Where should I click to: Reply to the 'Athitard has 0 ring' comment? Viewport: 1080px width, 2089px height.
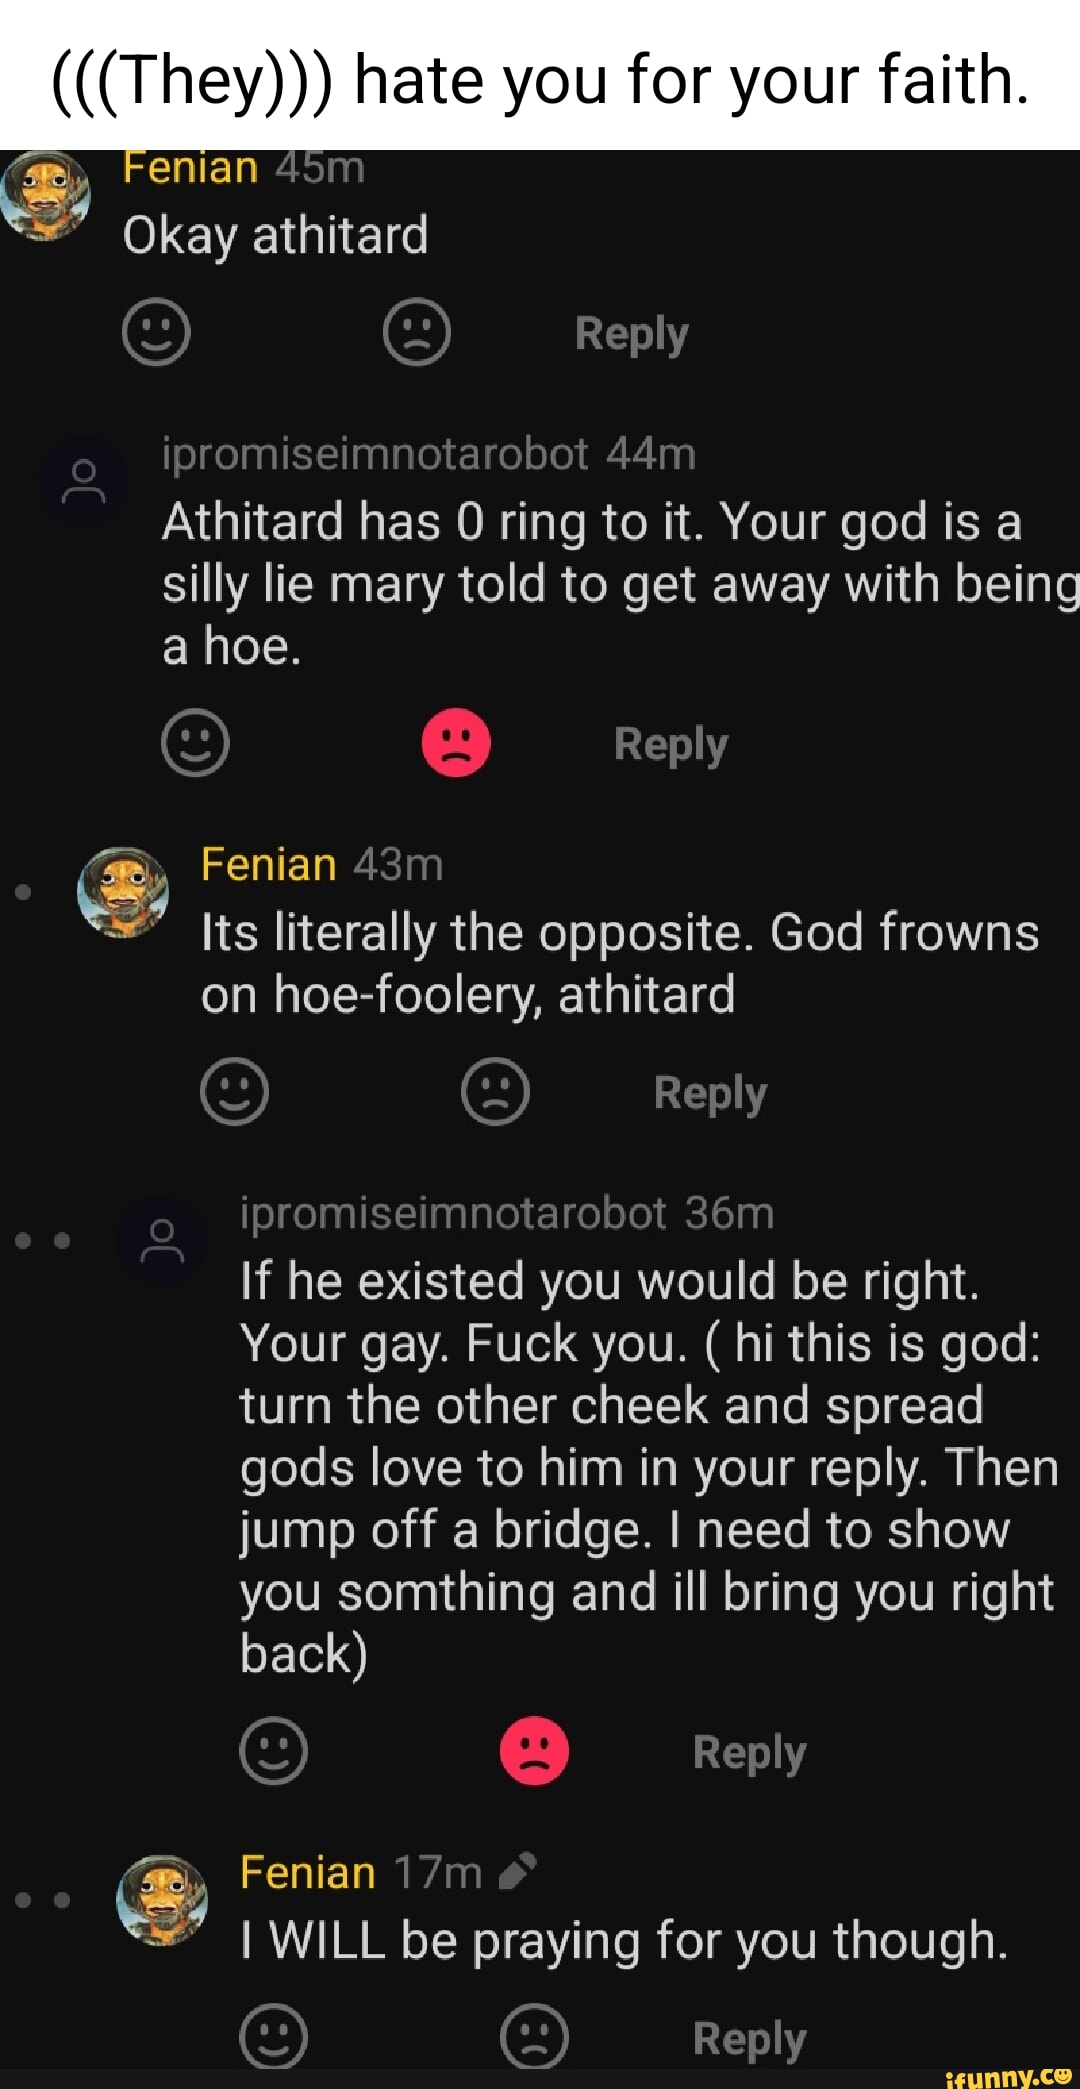(x=671, y=744)
